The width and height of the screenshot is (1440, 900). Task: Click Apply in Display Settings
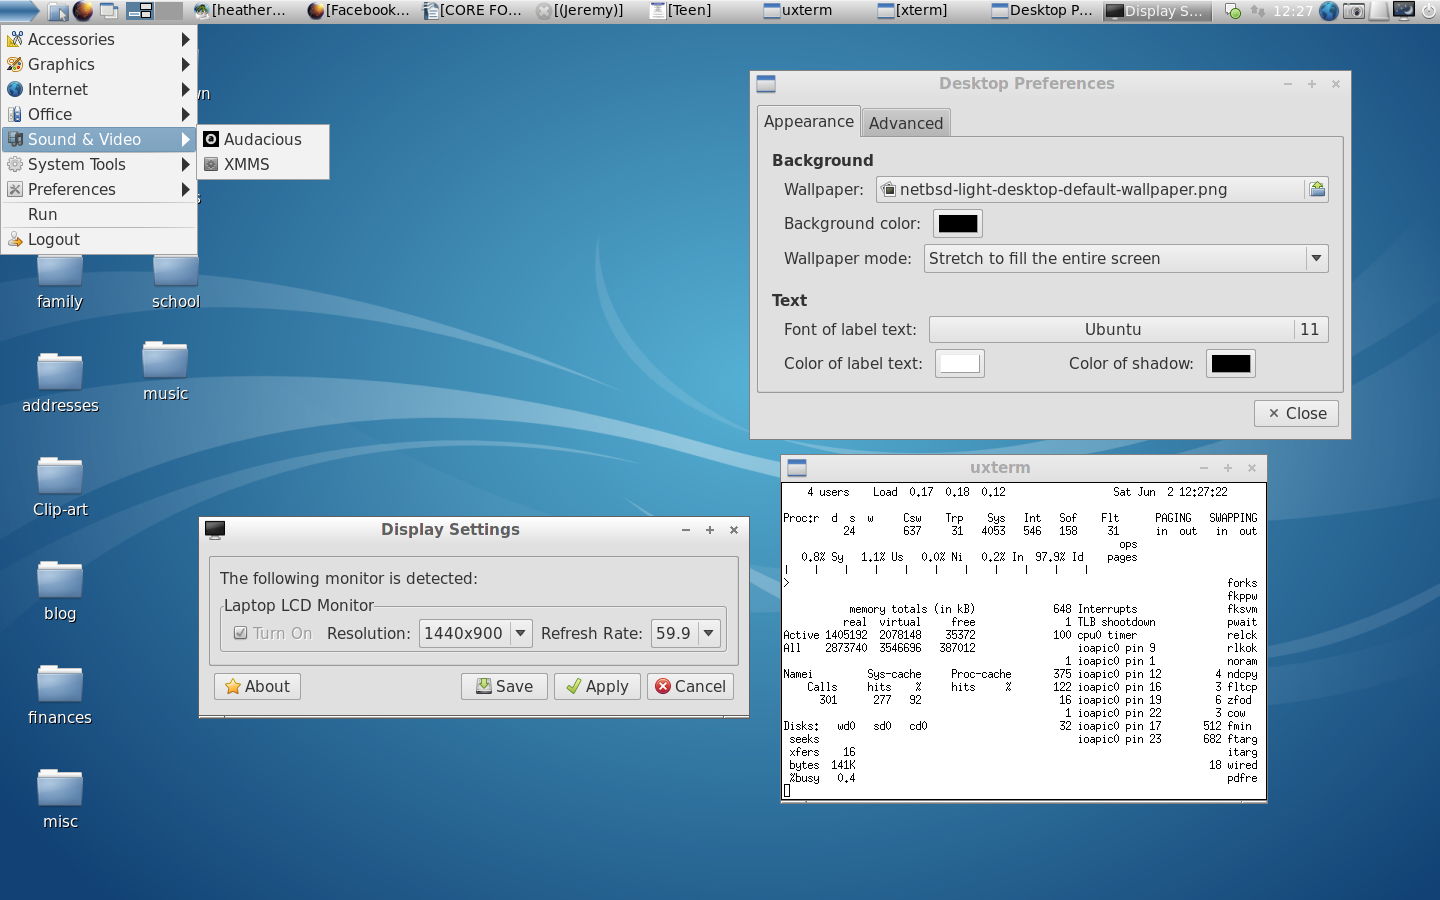click(597, 686)
